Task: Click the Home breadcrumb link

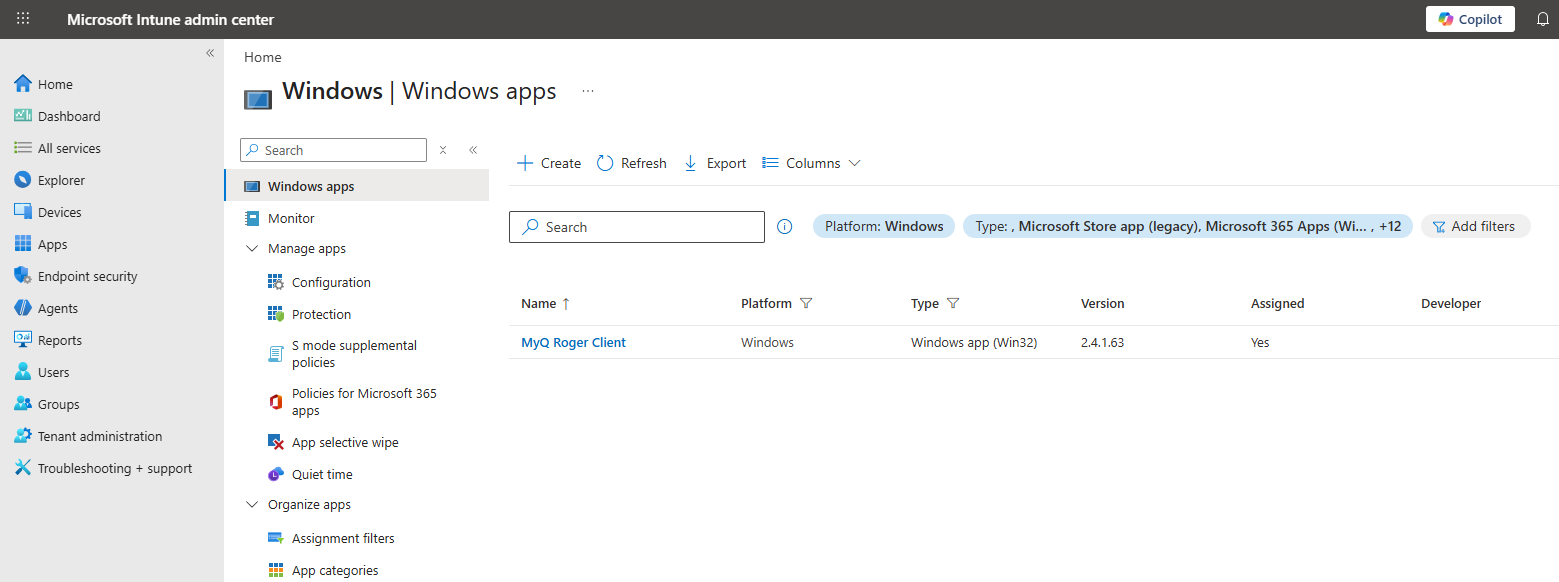Action: pyautogui.click(x=263, y=57)
